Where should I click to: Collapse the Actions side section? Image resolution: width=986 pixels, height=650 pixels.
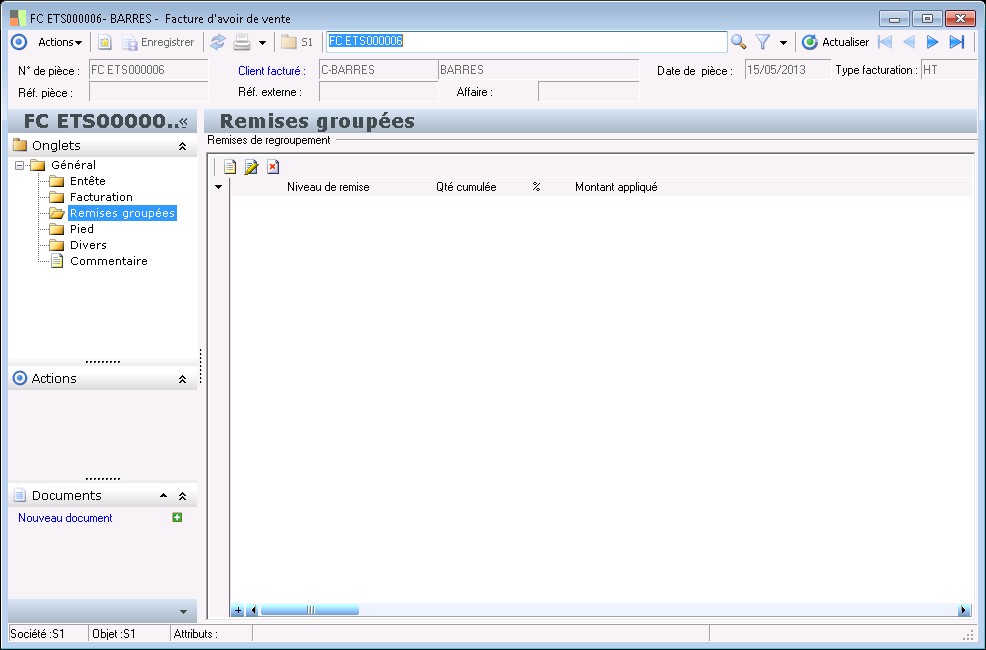pos(182,379)
